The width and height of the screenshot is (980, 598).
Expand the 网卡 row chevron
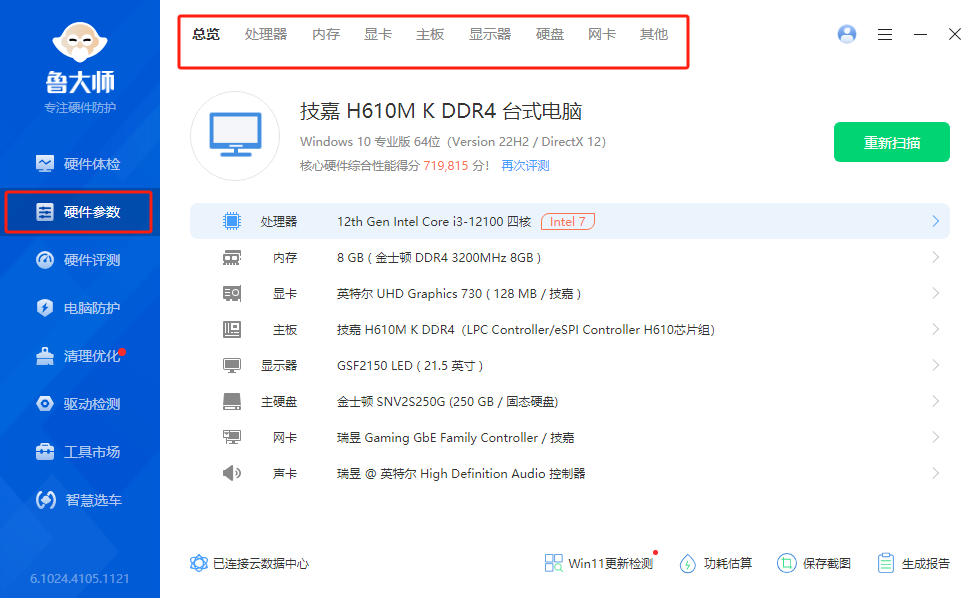click(935, 437)
